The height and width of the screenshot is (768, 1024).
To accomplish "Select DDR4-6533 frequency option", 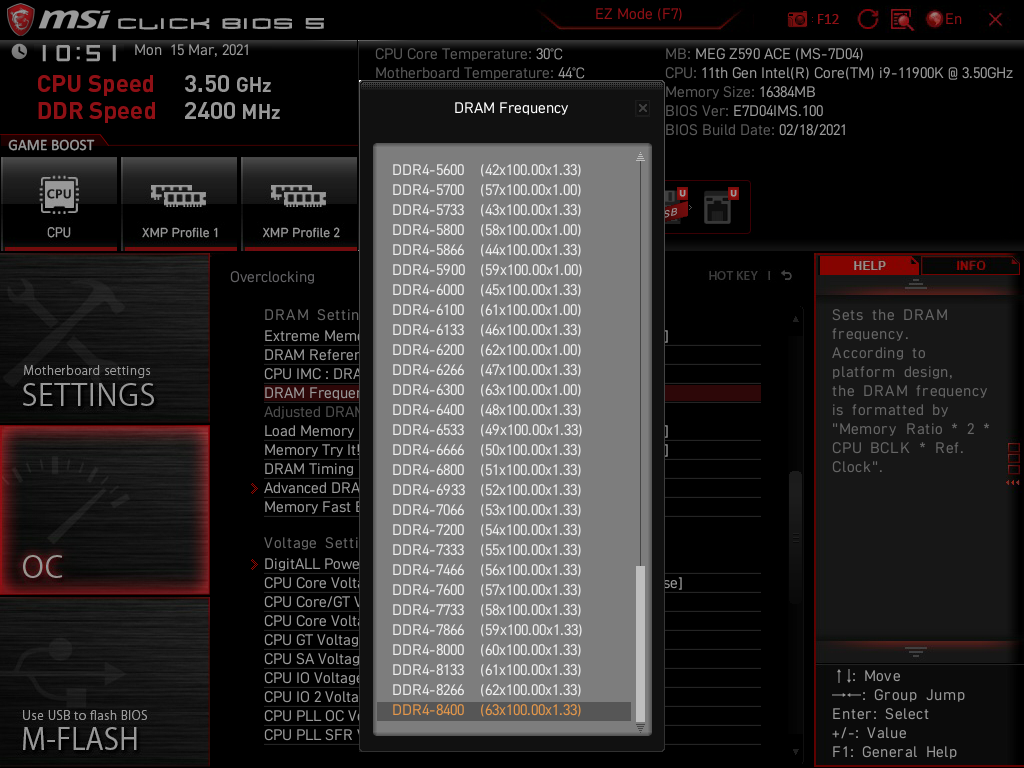I will 504,430.
